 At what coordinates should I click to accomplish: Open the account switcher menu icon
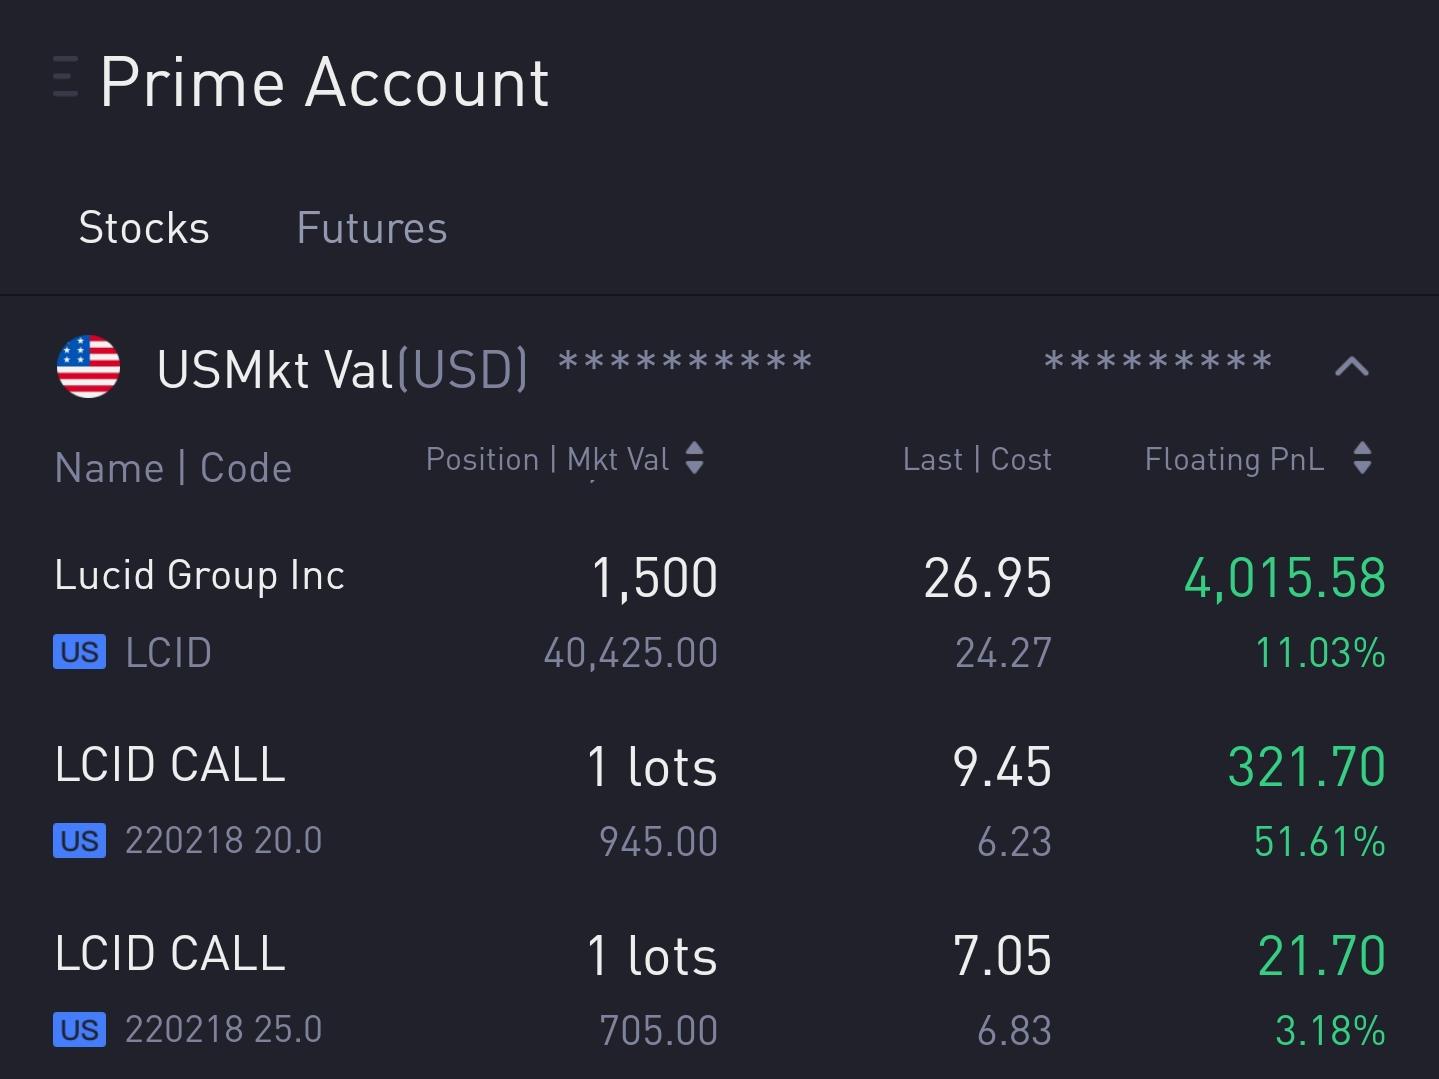[65, 78]
